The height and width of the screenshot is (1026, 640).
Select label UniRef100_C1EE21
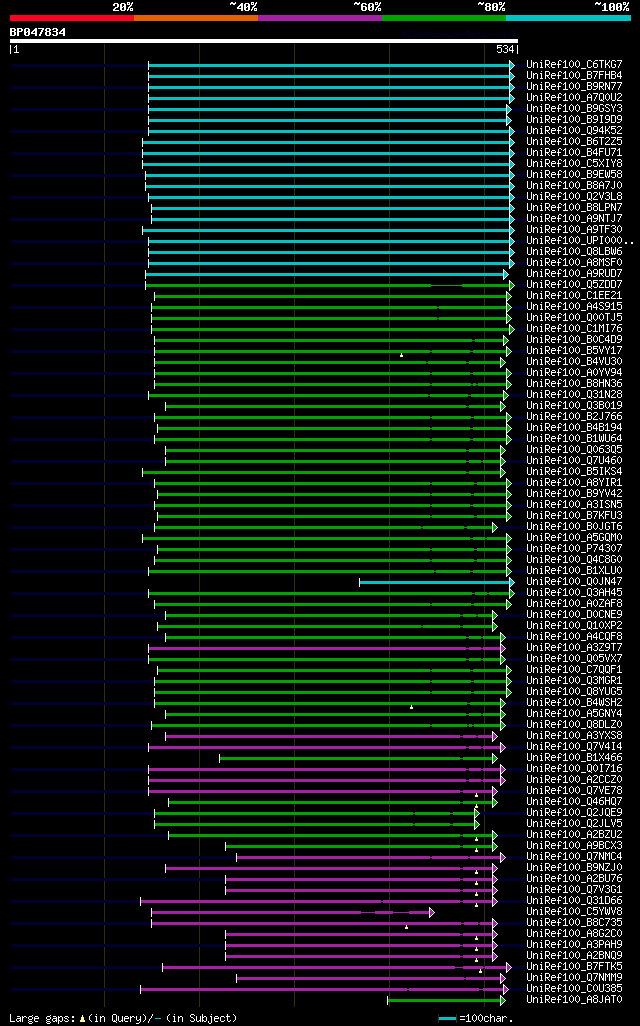coord(574,296)
